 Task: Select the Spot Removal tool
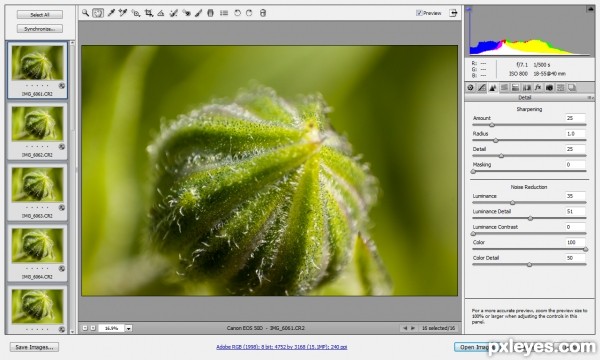pyautogui.click(x=173, y=13)
